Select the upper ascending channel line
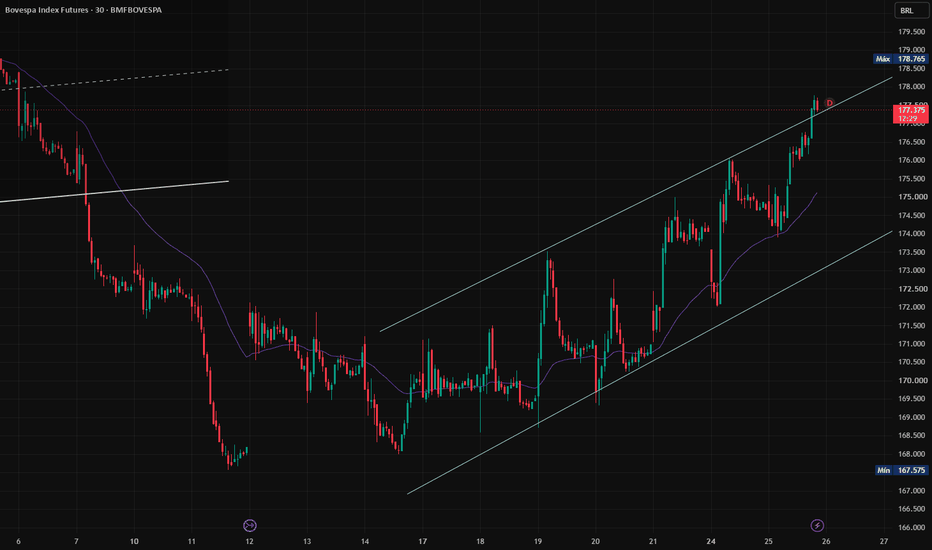 tap(636, 204)
